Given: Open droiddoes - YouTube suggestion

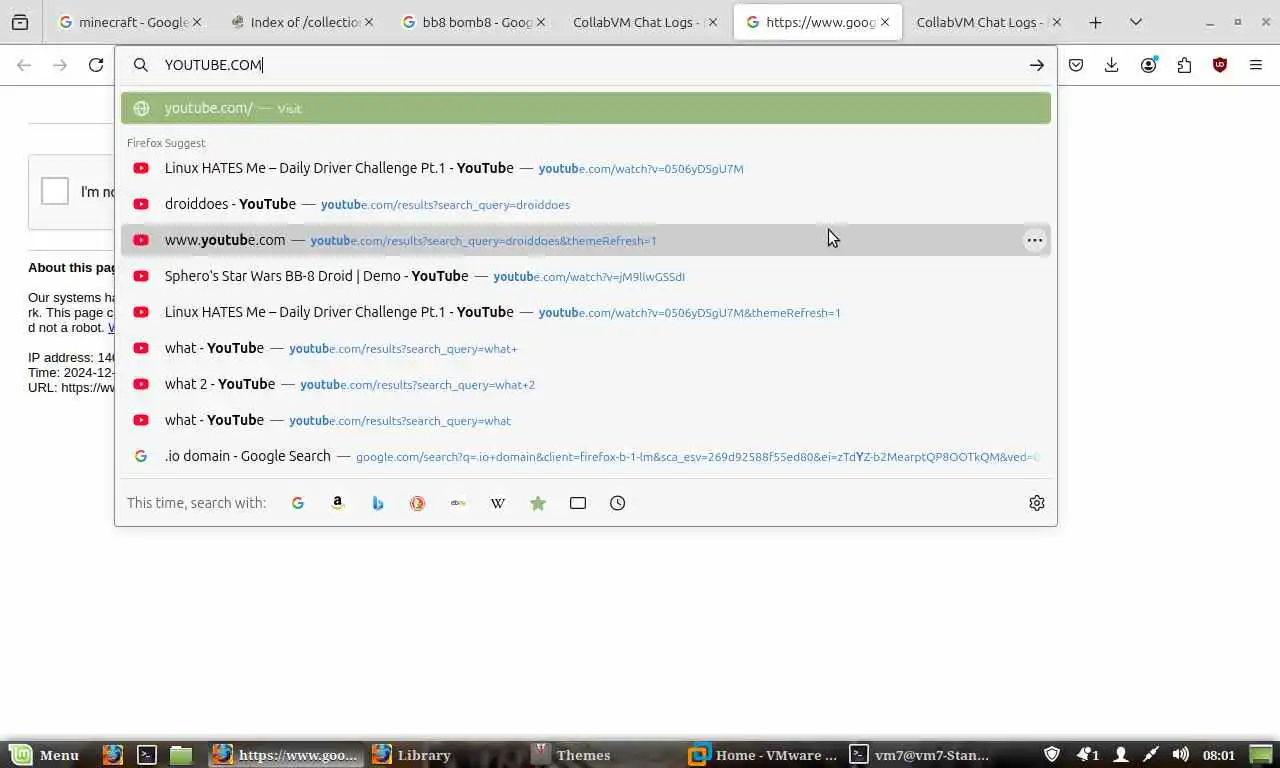Looking at the screenshot, I should click(x=586, y=204).
